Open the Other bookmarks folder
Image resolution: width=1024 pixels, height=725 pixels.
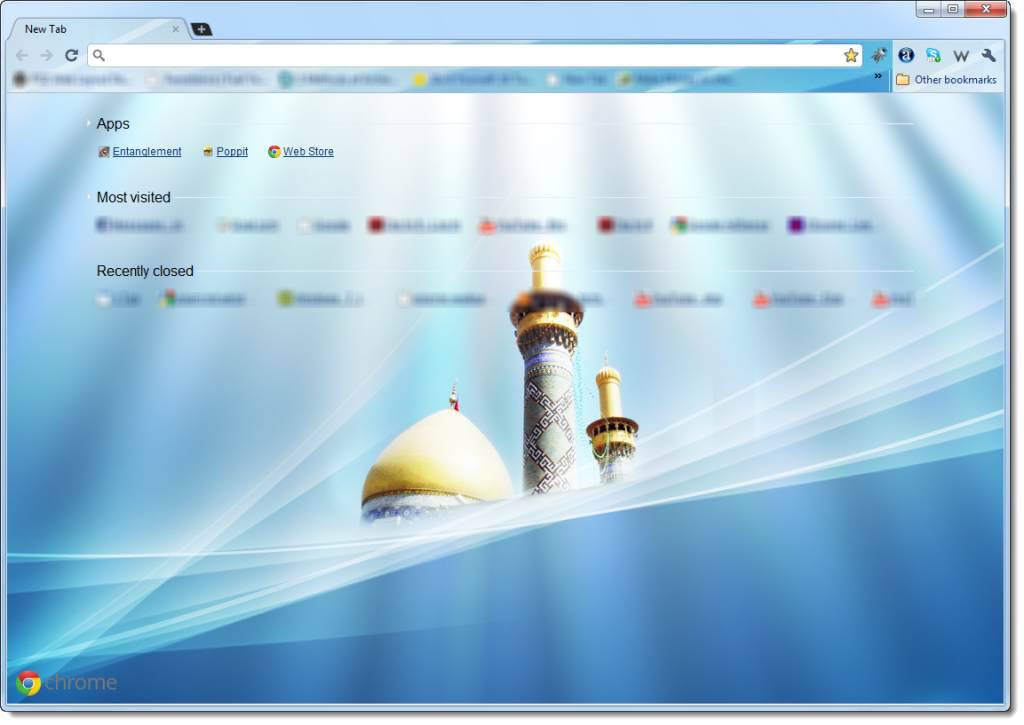pos(946,79)
